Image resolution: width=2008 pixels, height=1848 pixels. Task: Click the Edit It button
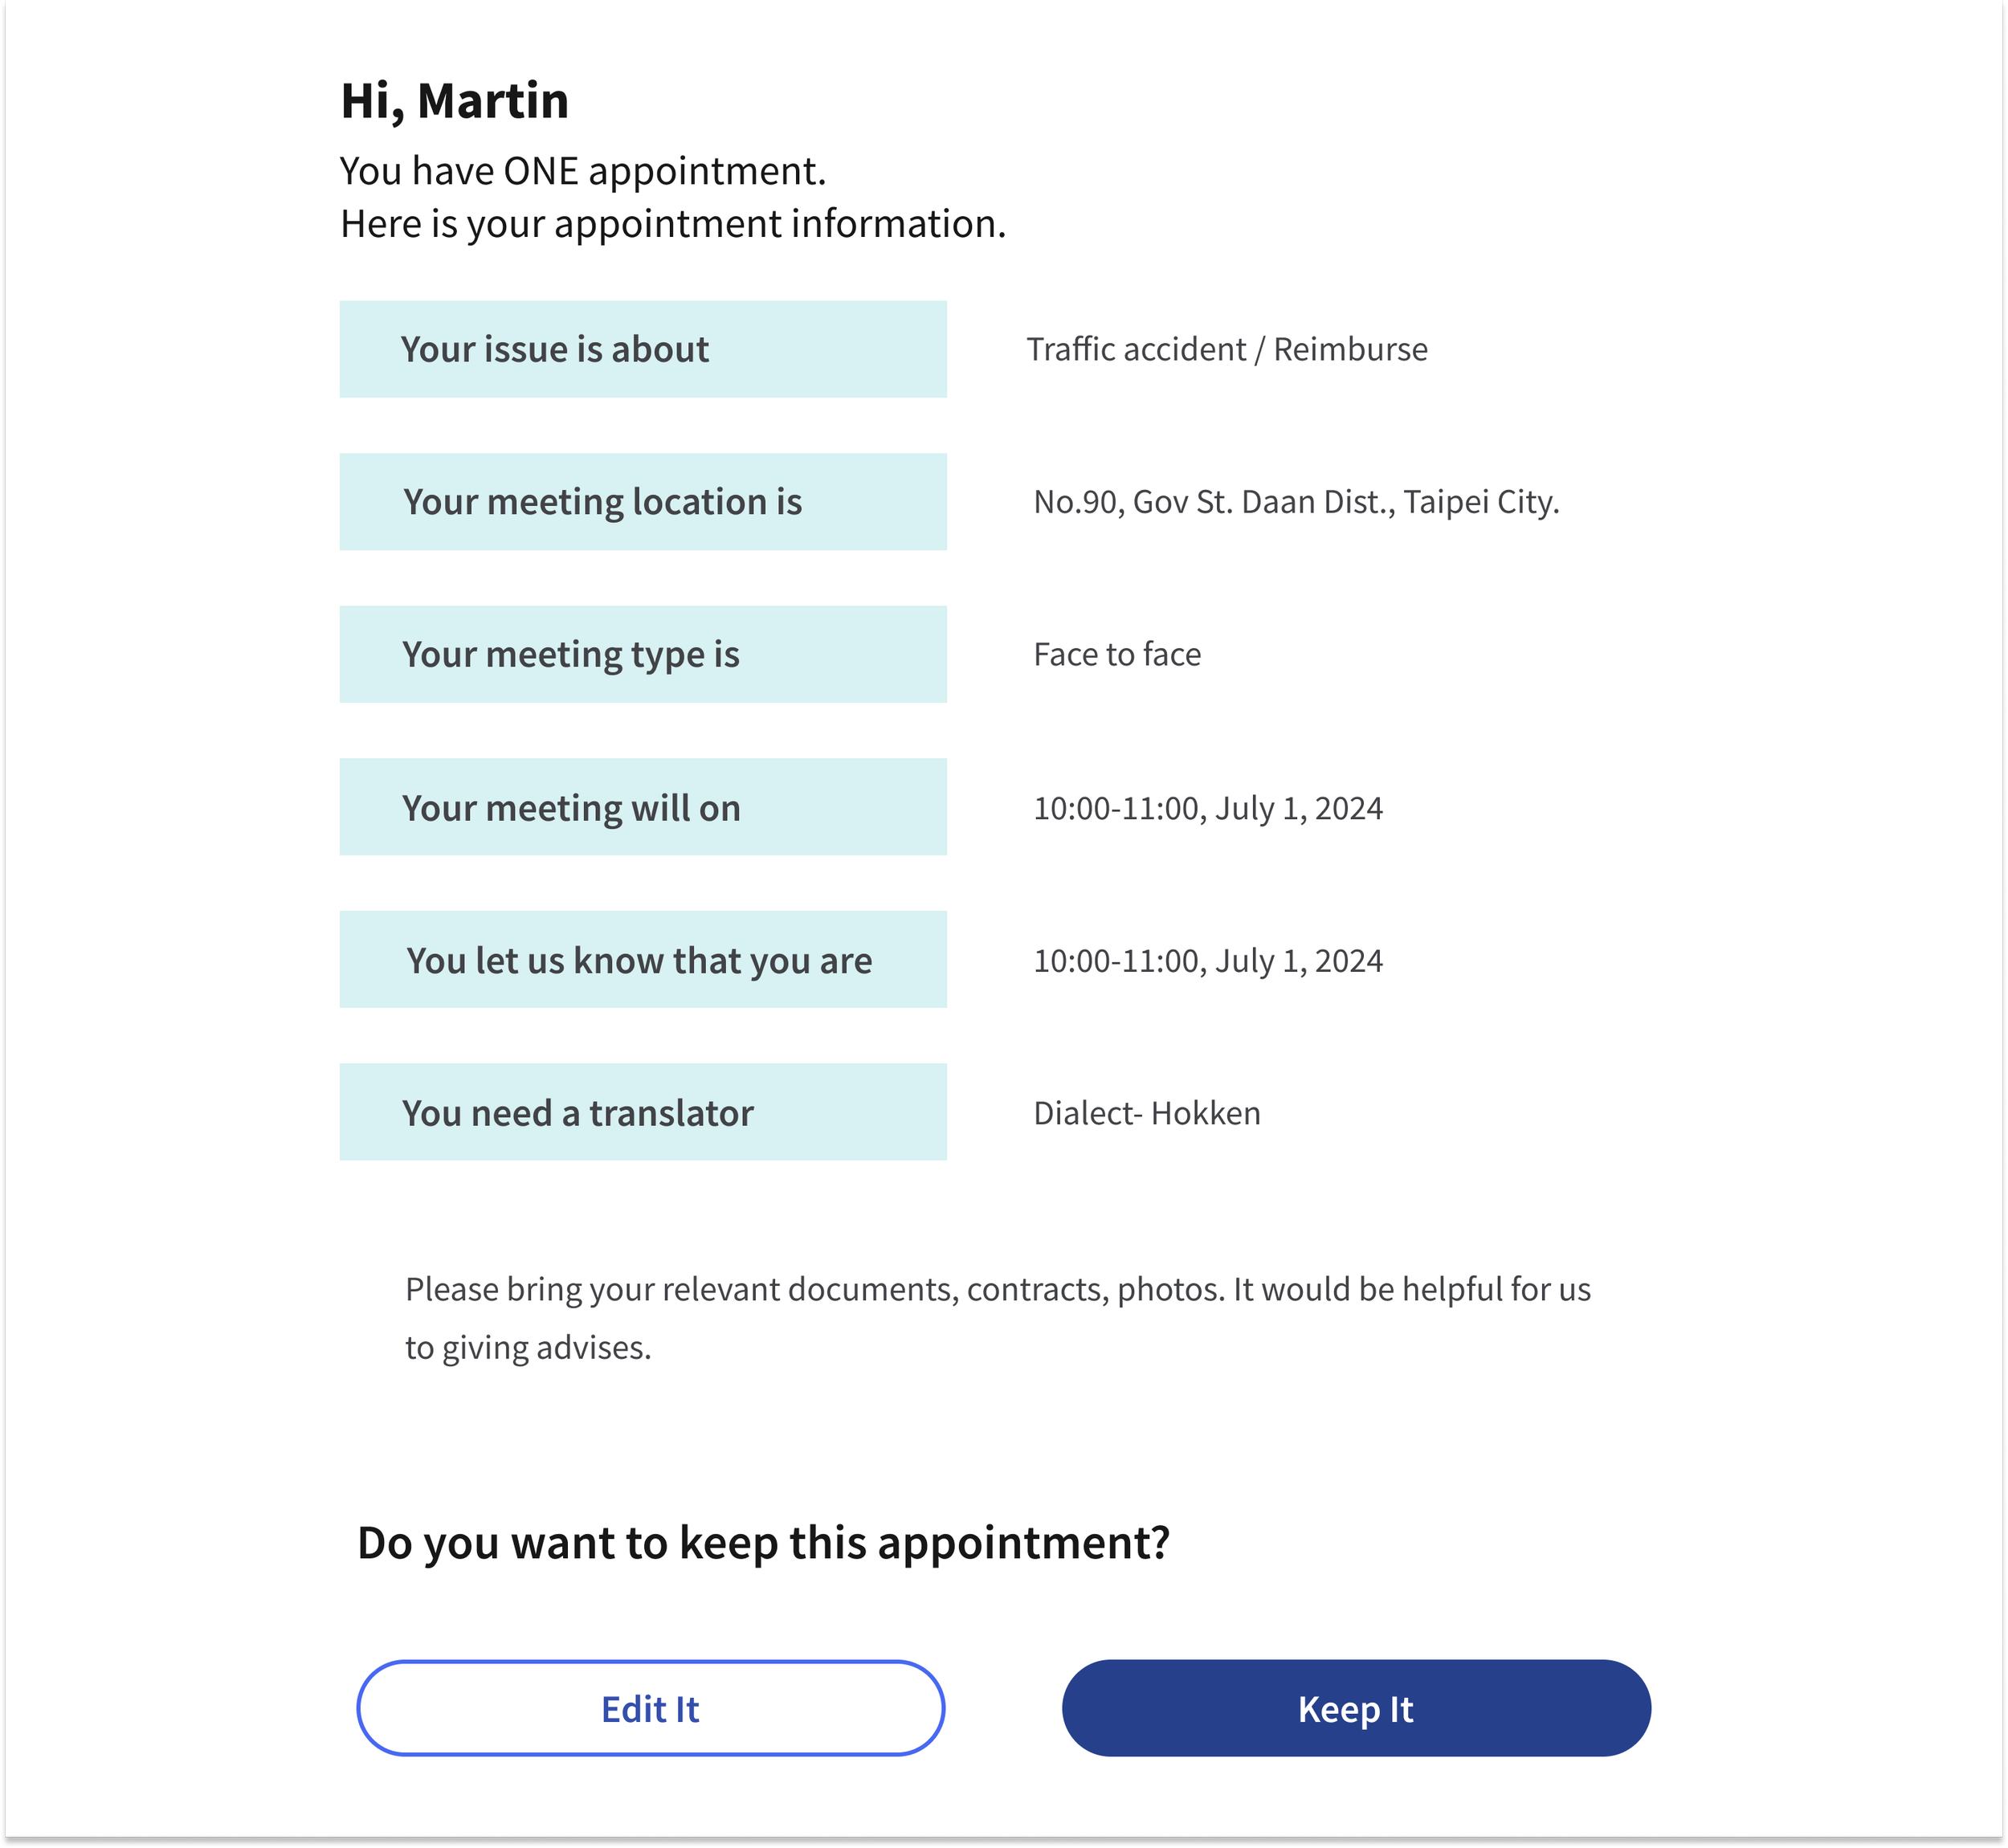pyautogui.click(x=650, y=1708)
